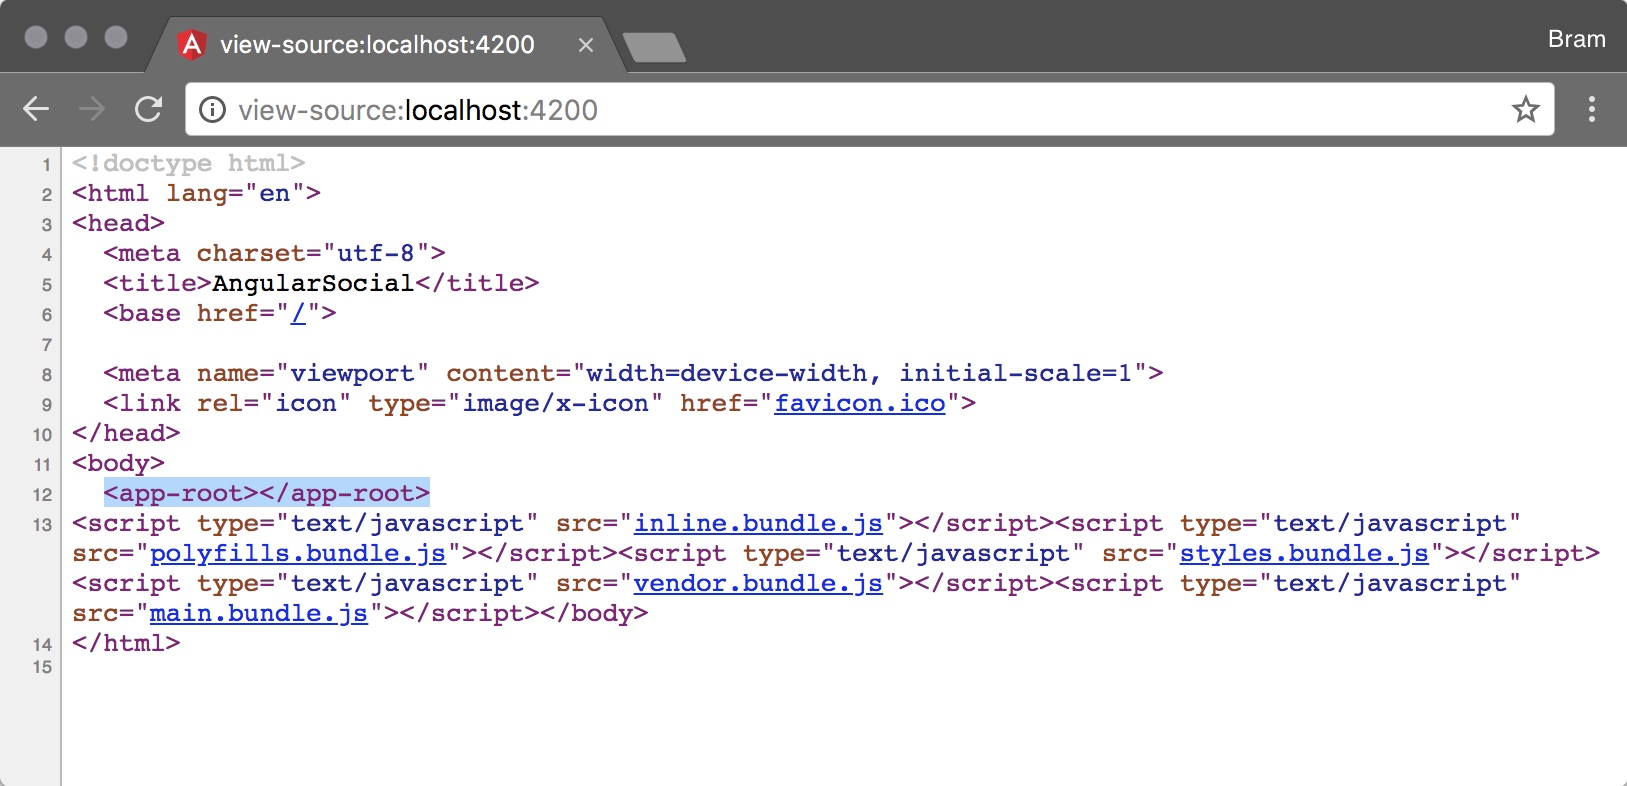Open the polyfills.bundle.js link

pos(298,553)
